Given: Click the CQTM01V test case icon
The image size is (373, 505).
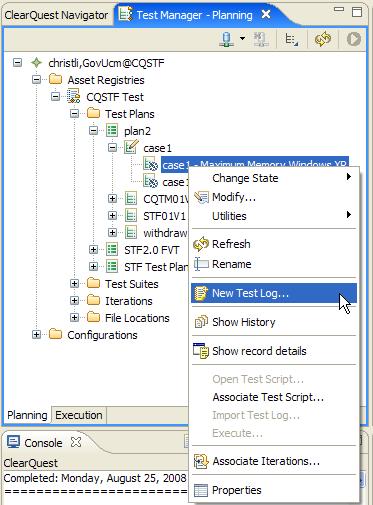Looking at the screenshot, I should click(x=131, y=199).
